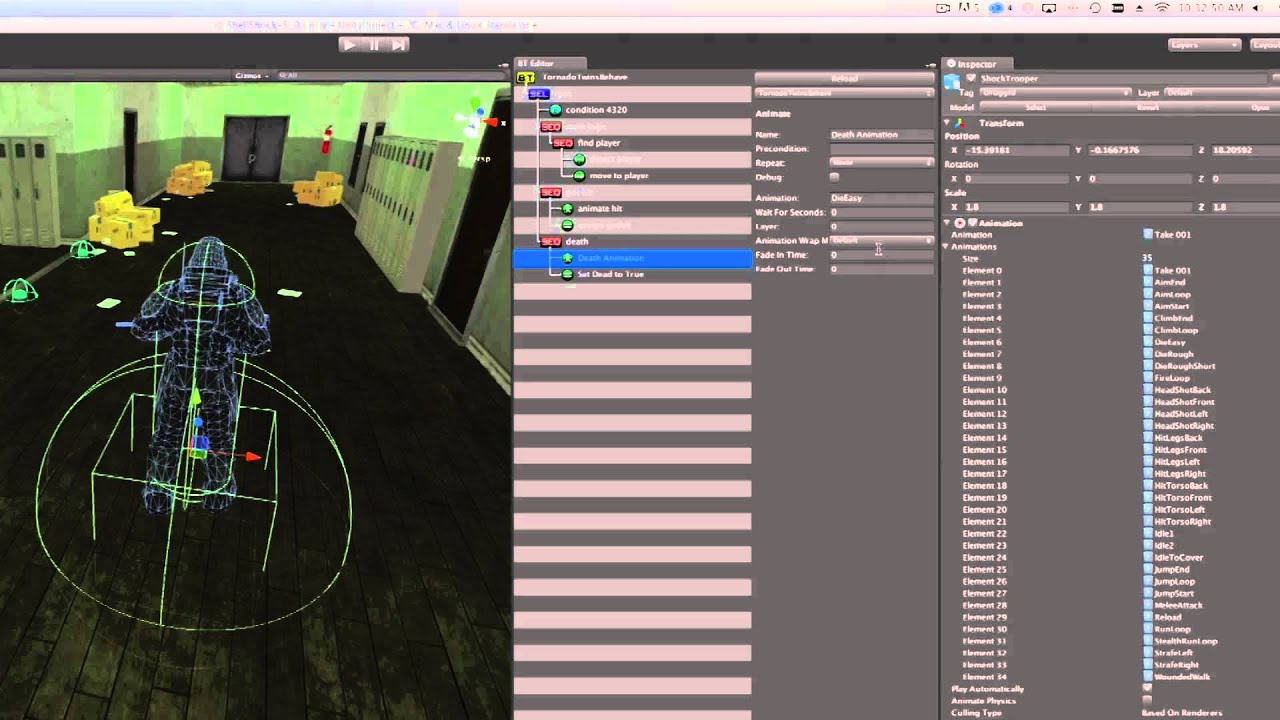Click the Reload button in BT Editor
1280x720 pixels.
(844, 78)
